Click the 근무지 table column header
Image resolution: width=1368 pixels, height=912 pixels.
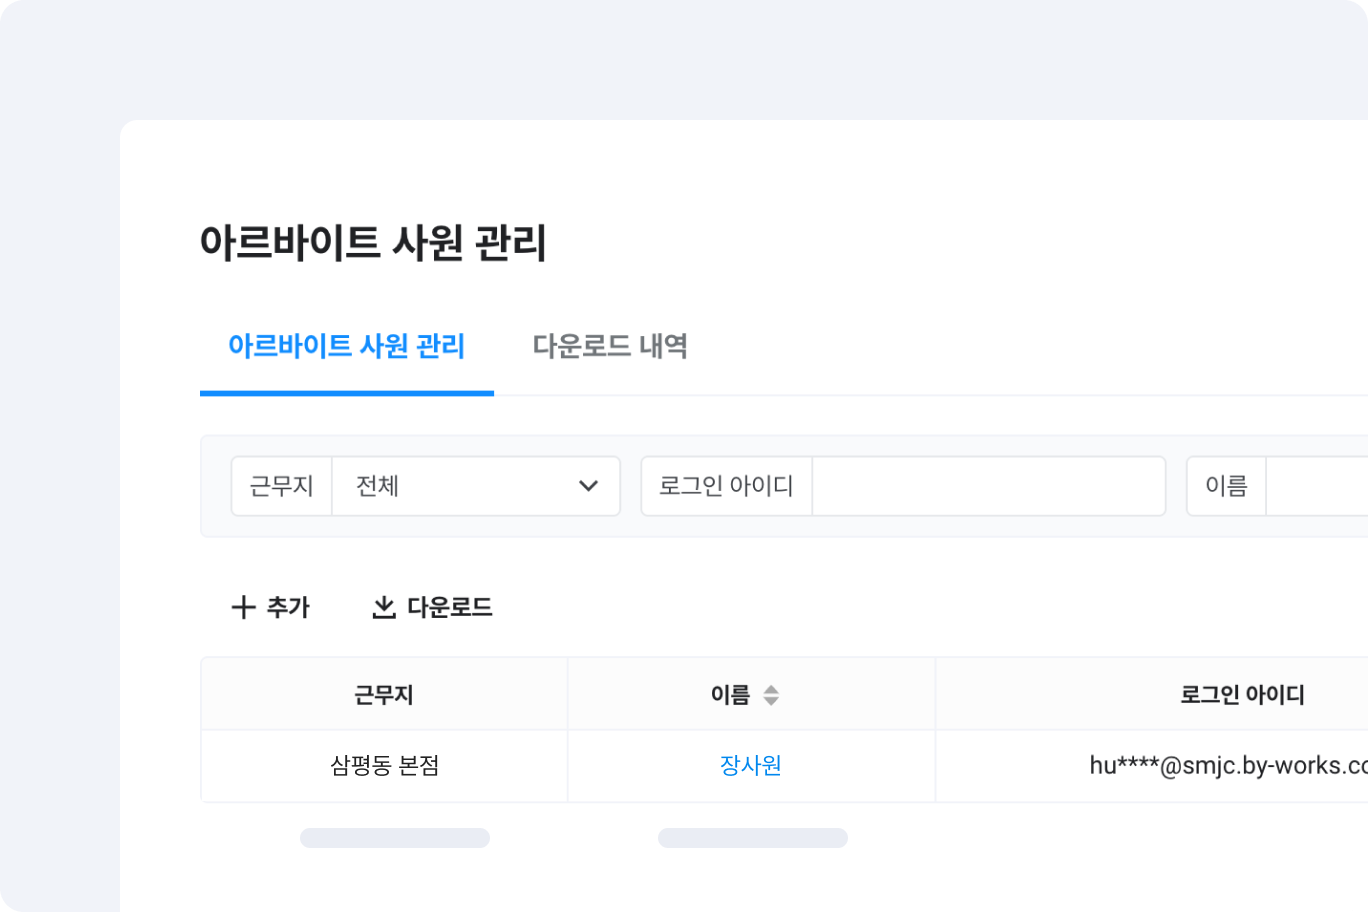[x=384, y=695]
